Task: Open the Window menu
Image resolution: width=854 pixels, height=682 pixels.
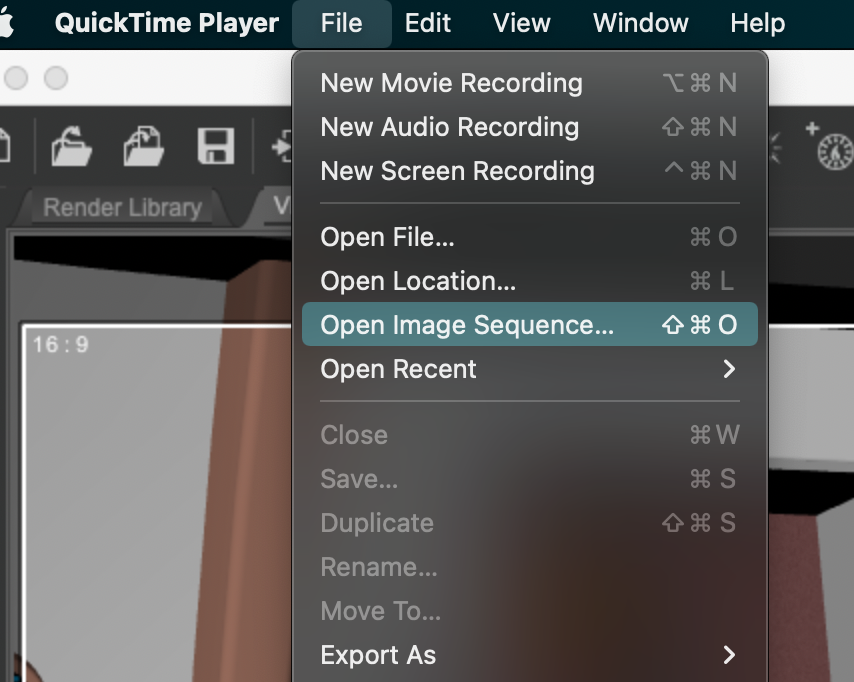Action: (640, 22)
